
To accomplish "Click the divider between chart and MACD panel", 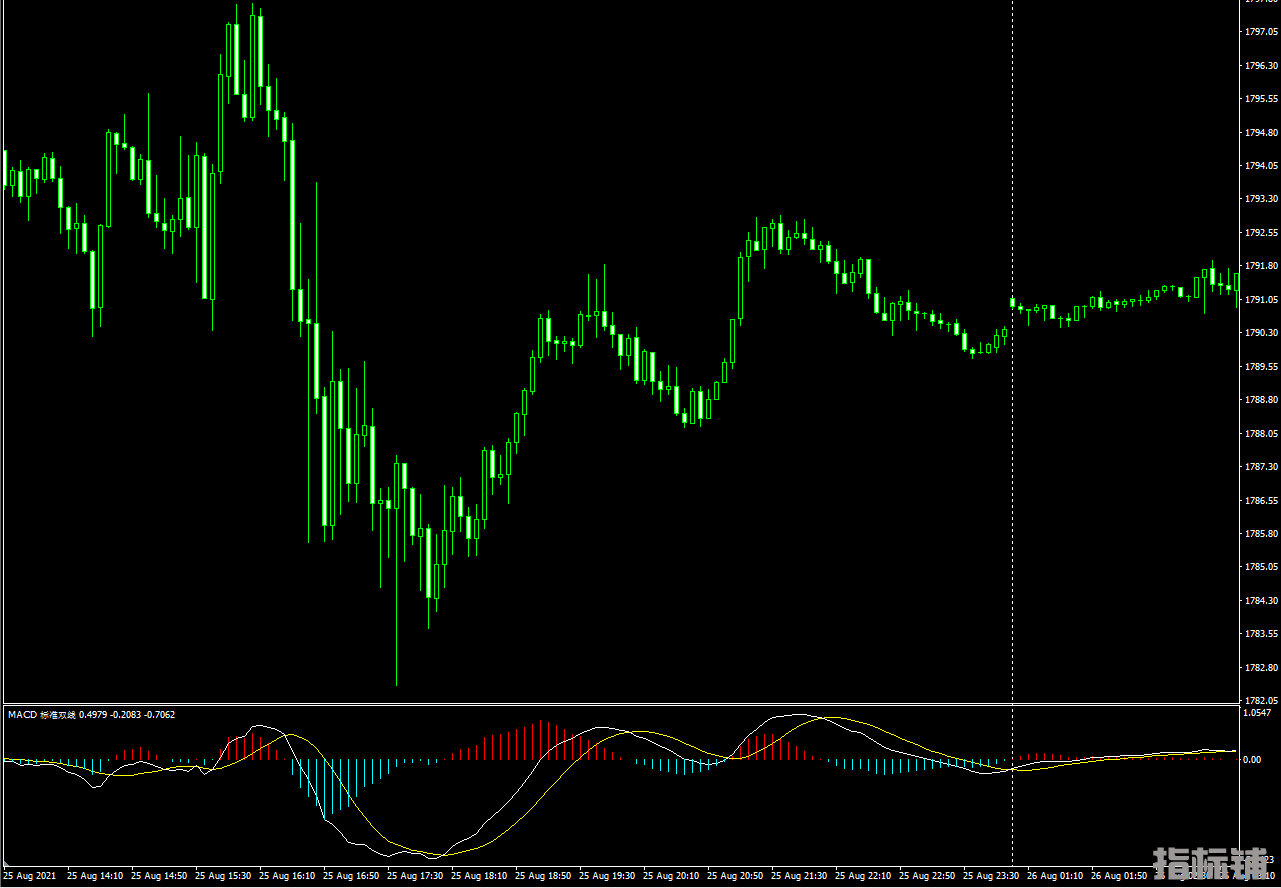I will point(620,704).
